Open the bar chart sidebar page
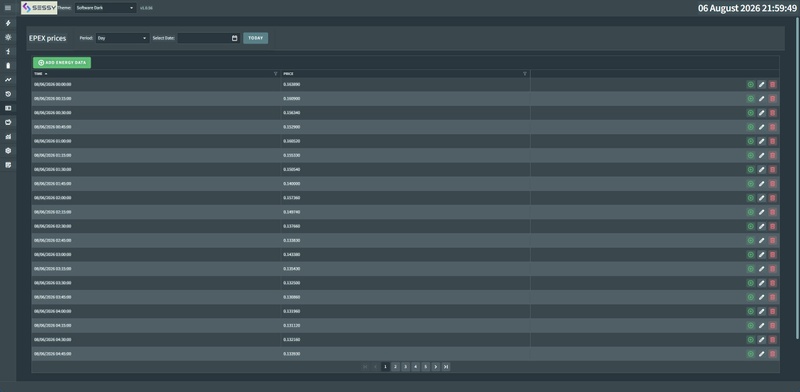The image size is (800, 392). coord(8,137)
